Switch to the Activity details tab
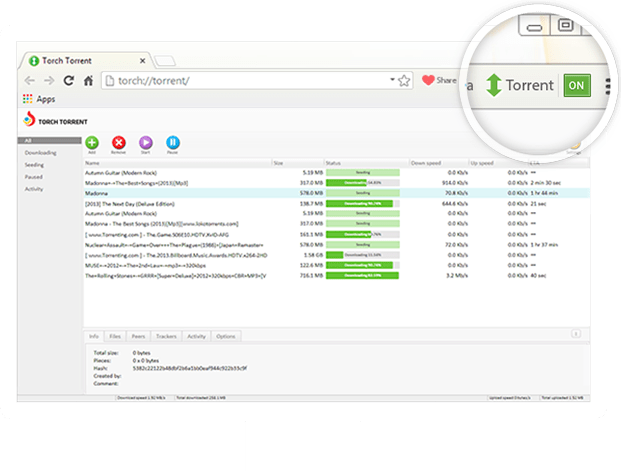The width and height of the screenshot is (621, 471). coord(196,336)
